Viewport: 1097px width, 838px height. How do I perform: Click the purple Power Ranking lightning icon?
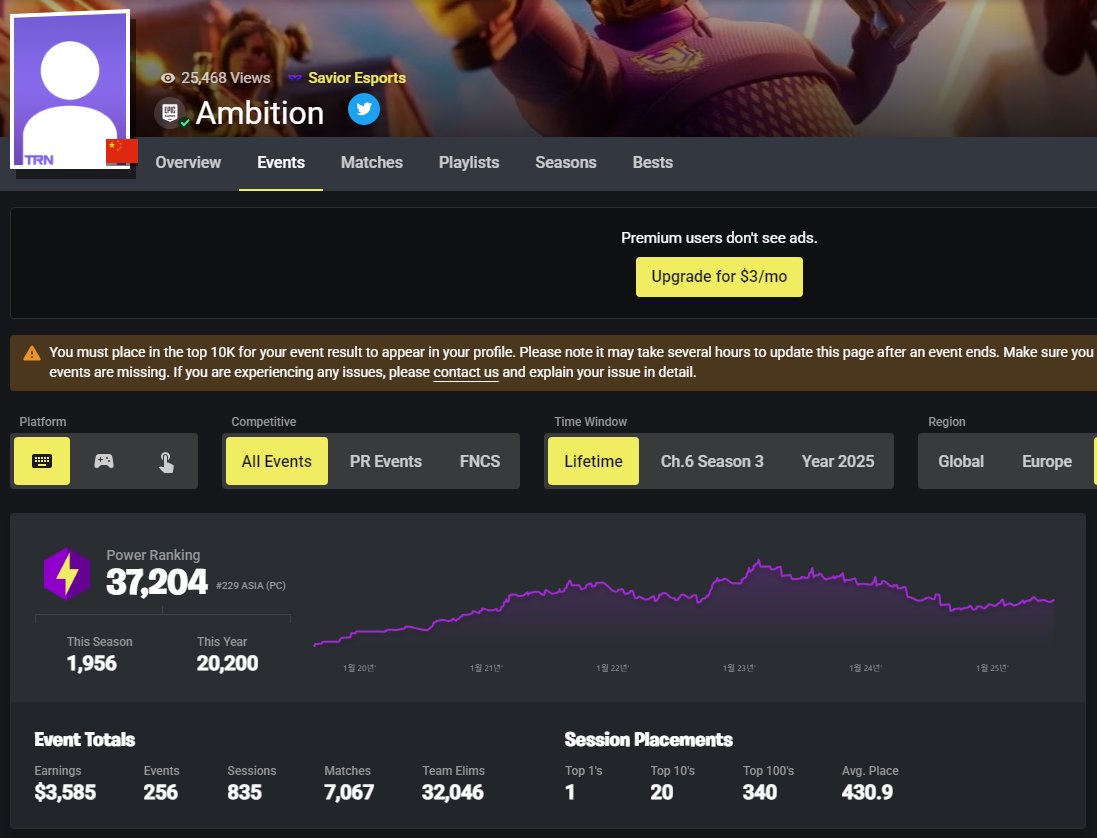(x=67, y=574)
